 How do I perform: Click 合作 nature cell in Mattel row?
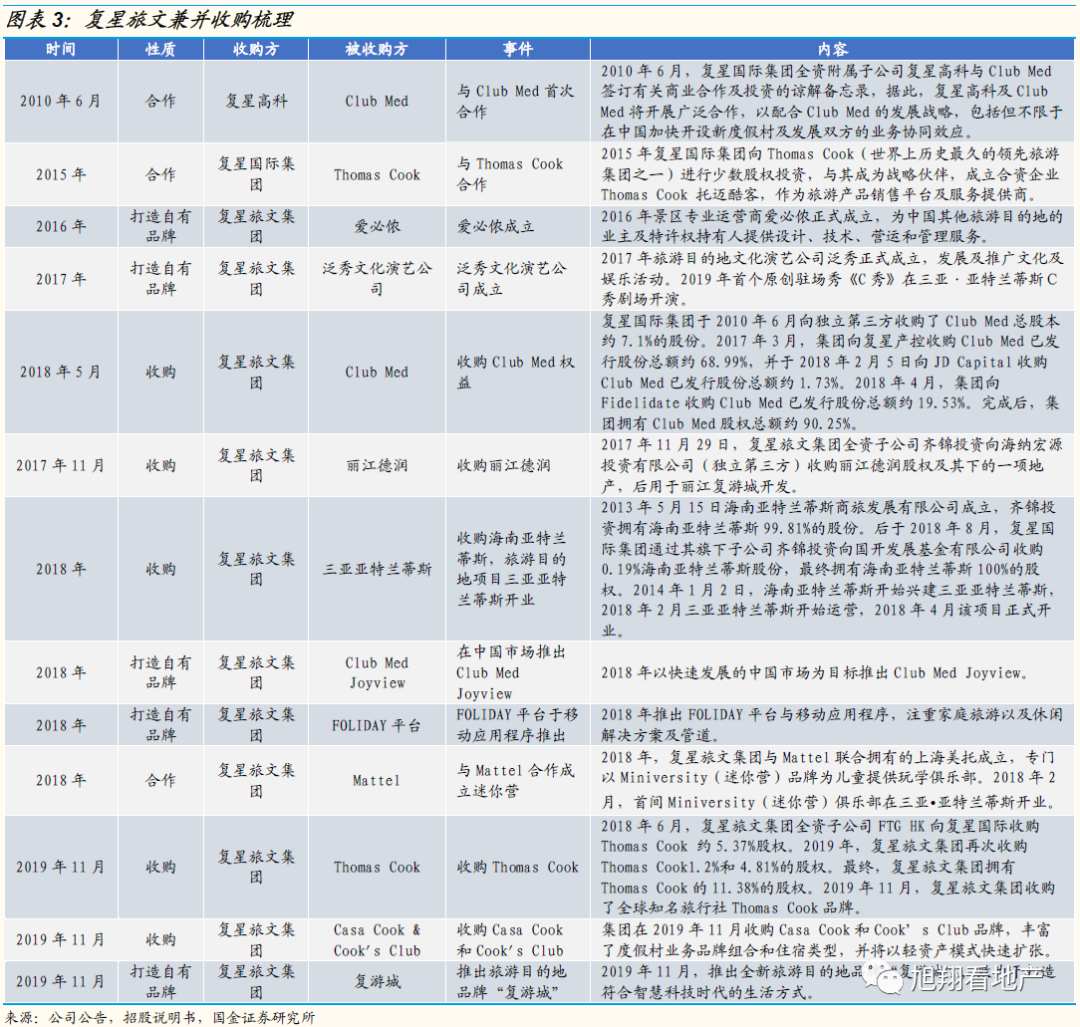[160, 780]
